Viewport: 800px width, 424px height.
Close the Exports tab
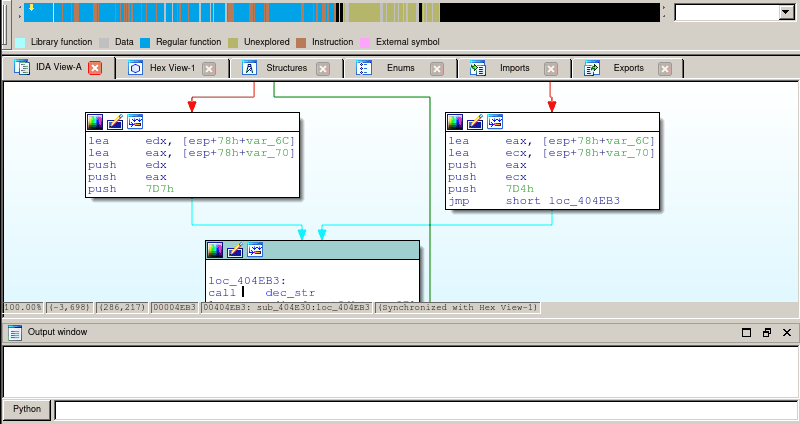(665, 69)
